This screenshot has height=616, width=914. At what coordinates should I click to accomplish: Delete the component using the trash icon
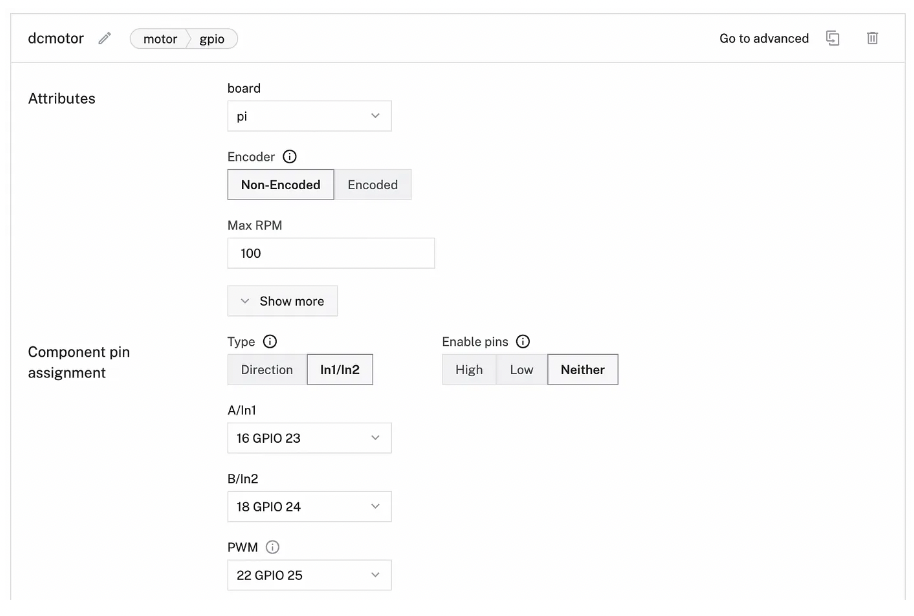tap(873, 37)
